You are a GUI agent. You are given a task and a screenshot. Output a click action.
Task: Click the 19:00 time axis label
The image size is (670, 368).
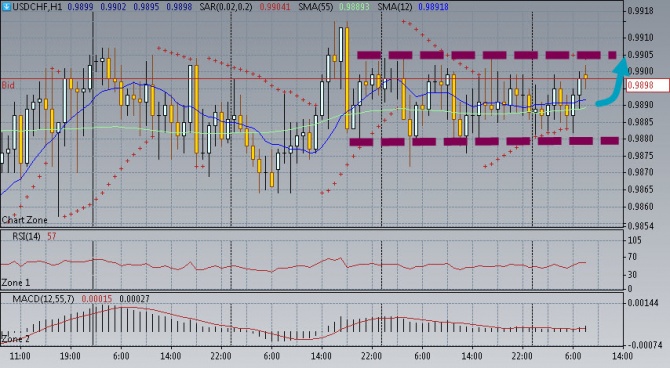pyautogui.click(x=70, y=356)
